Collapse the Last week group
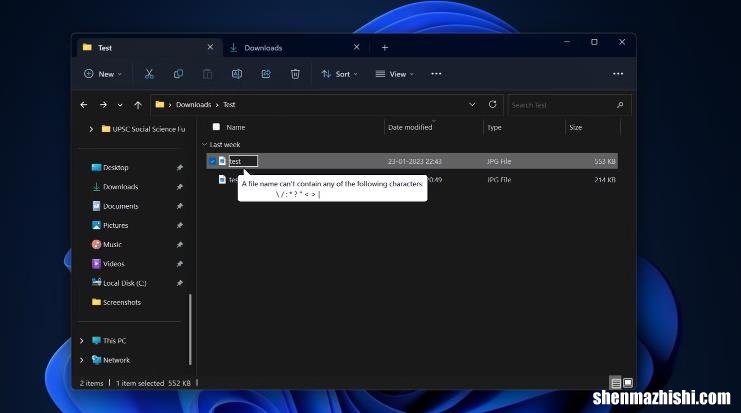 [205, 144]
